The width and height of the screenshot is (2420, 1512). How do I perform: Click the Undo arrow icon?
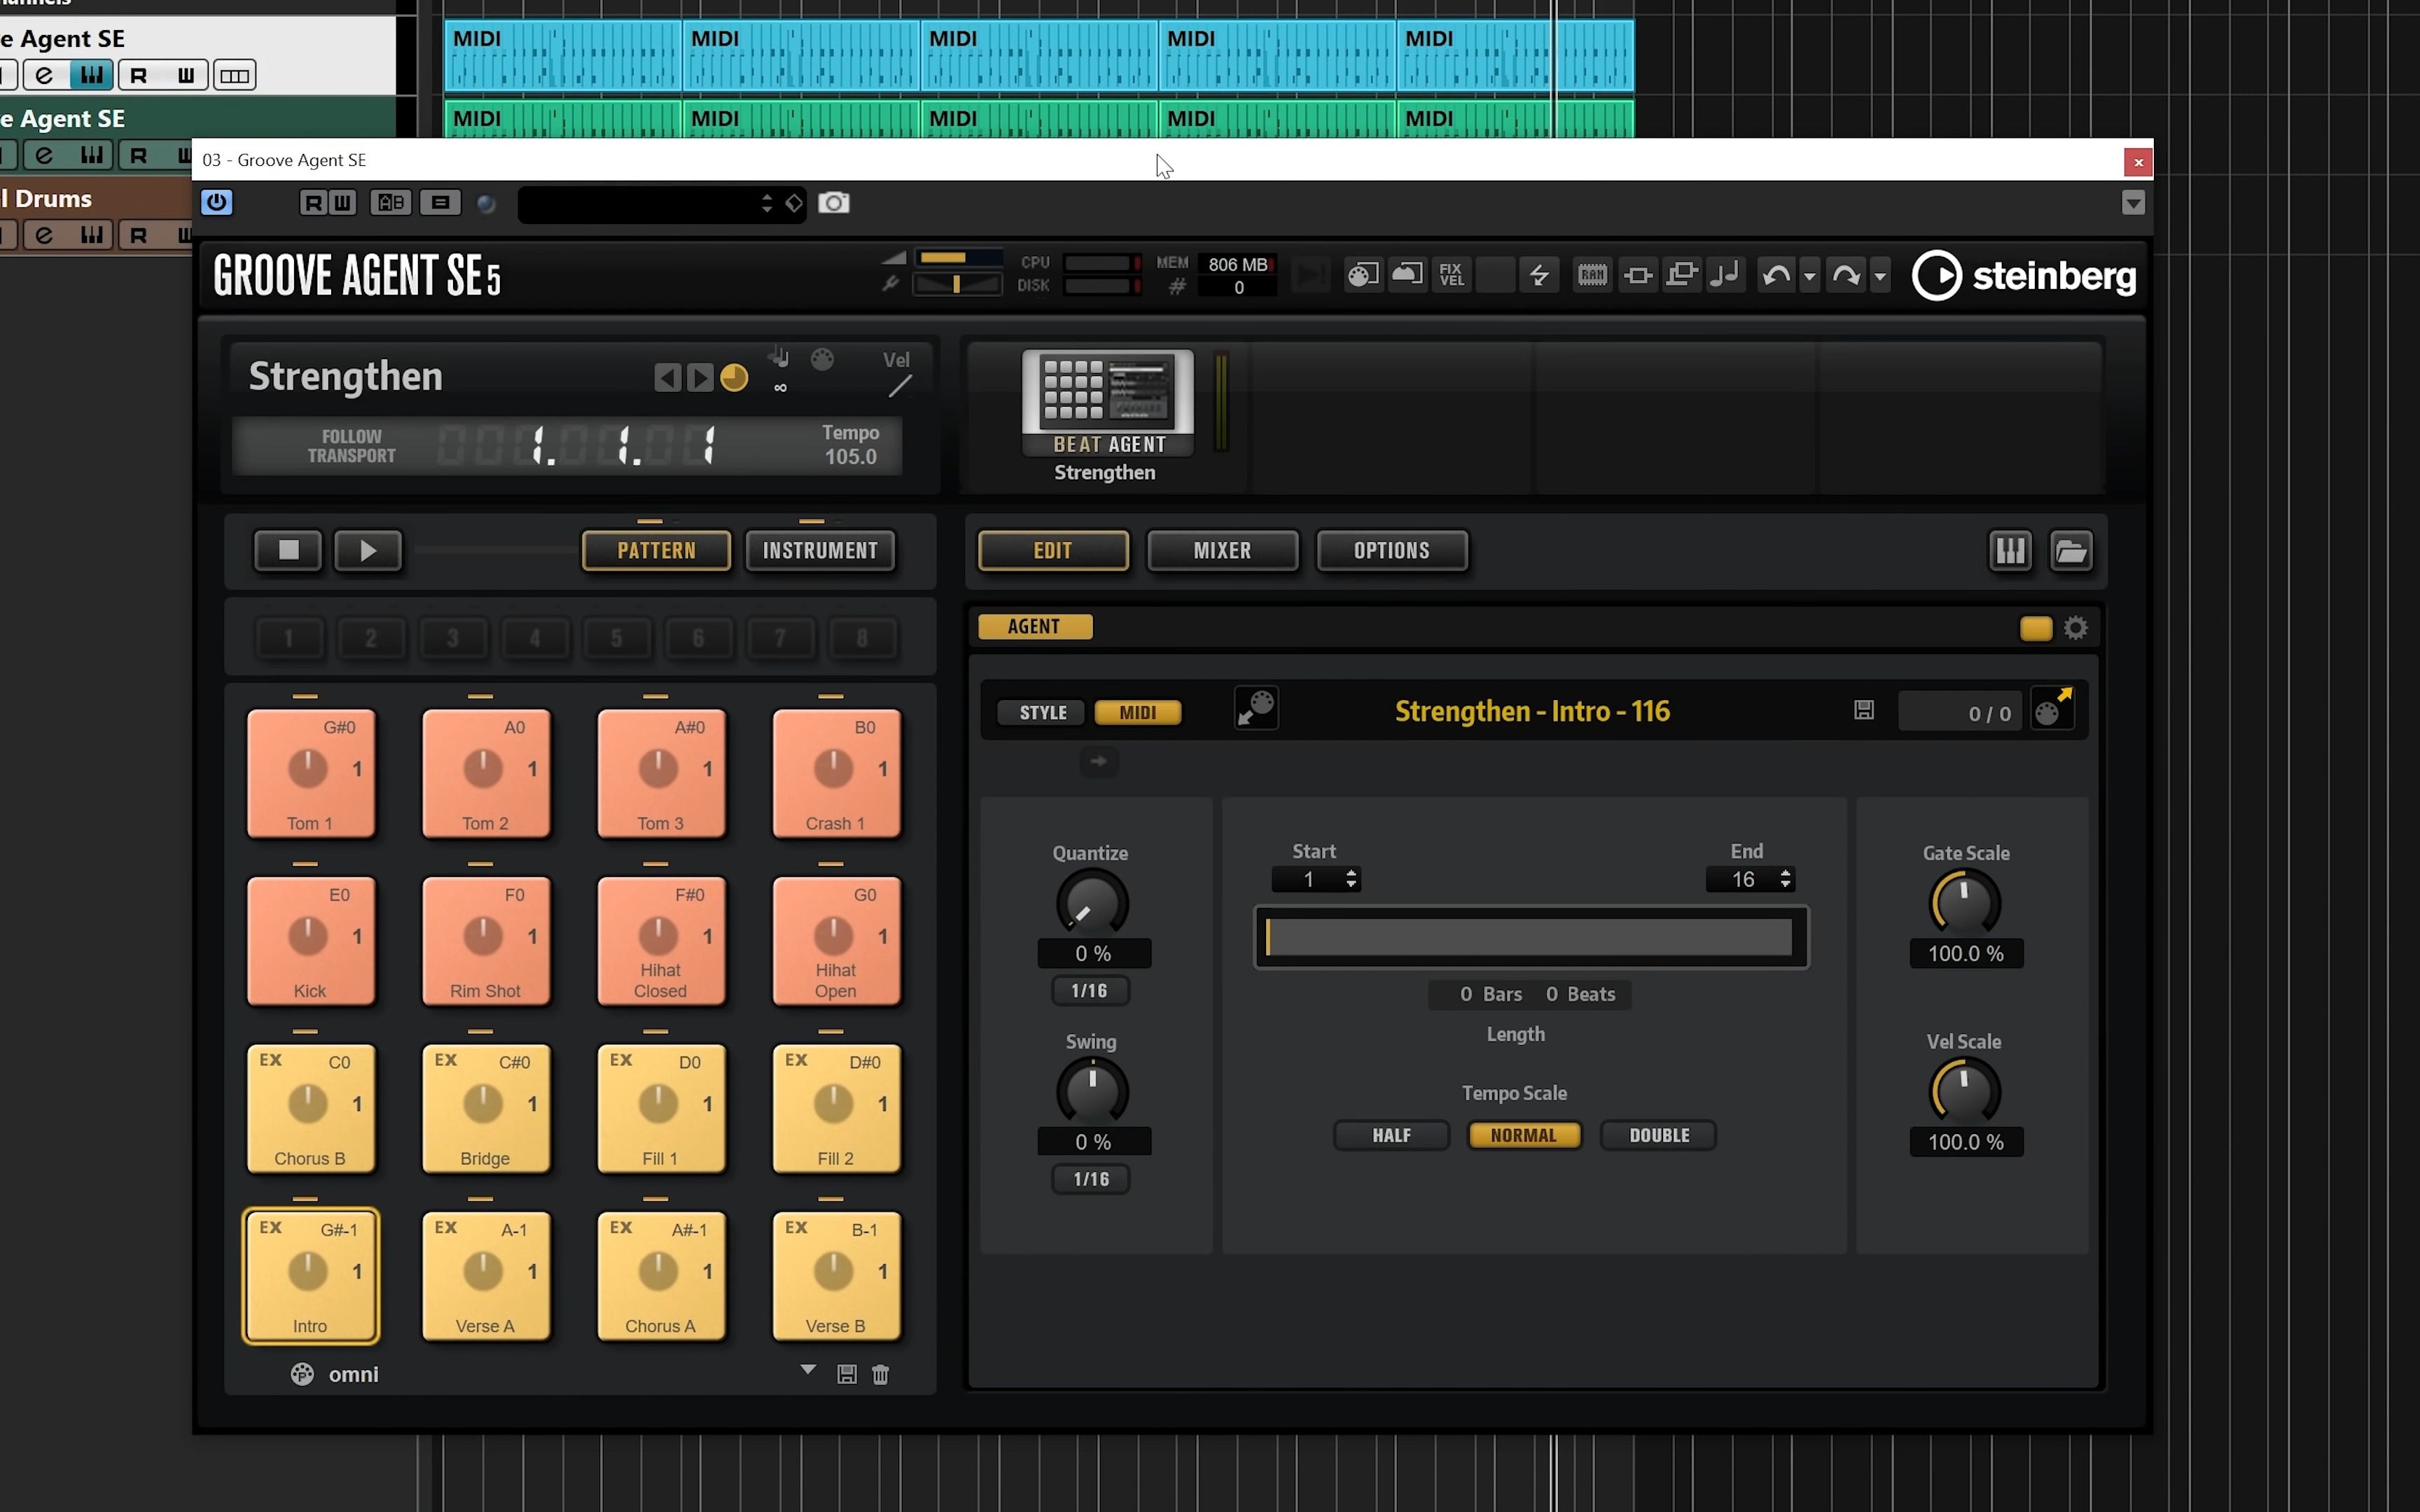(x=1776, y=275)
